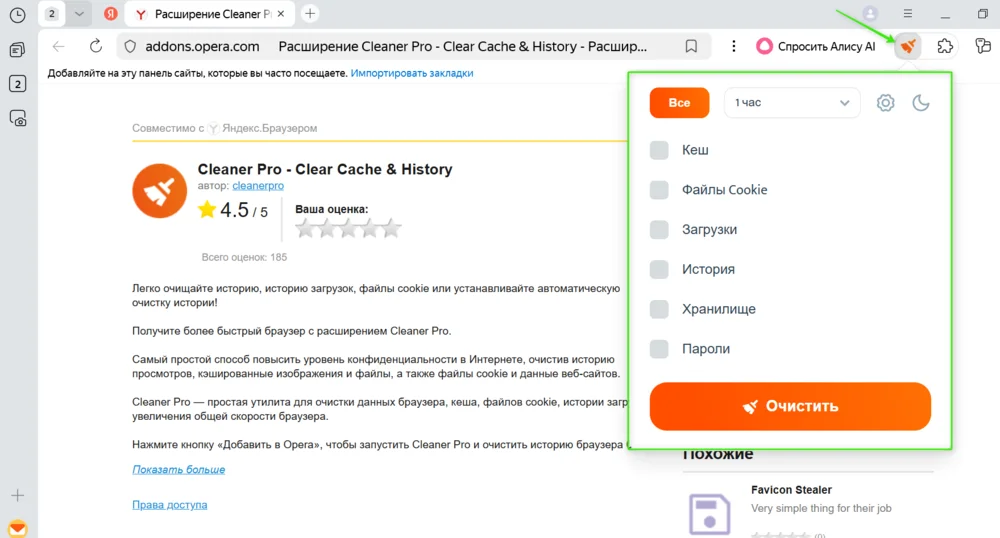Open the Права доступа link
Image resolution: width=1000 pixels, height=538 pixels.
170,504
